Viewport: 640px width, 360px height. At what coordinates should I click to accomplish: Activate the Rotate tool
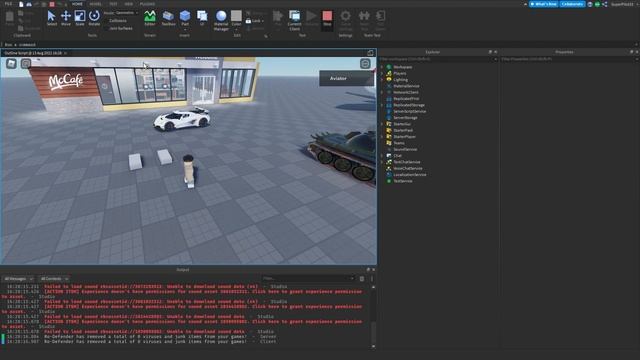coord(94,18)
